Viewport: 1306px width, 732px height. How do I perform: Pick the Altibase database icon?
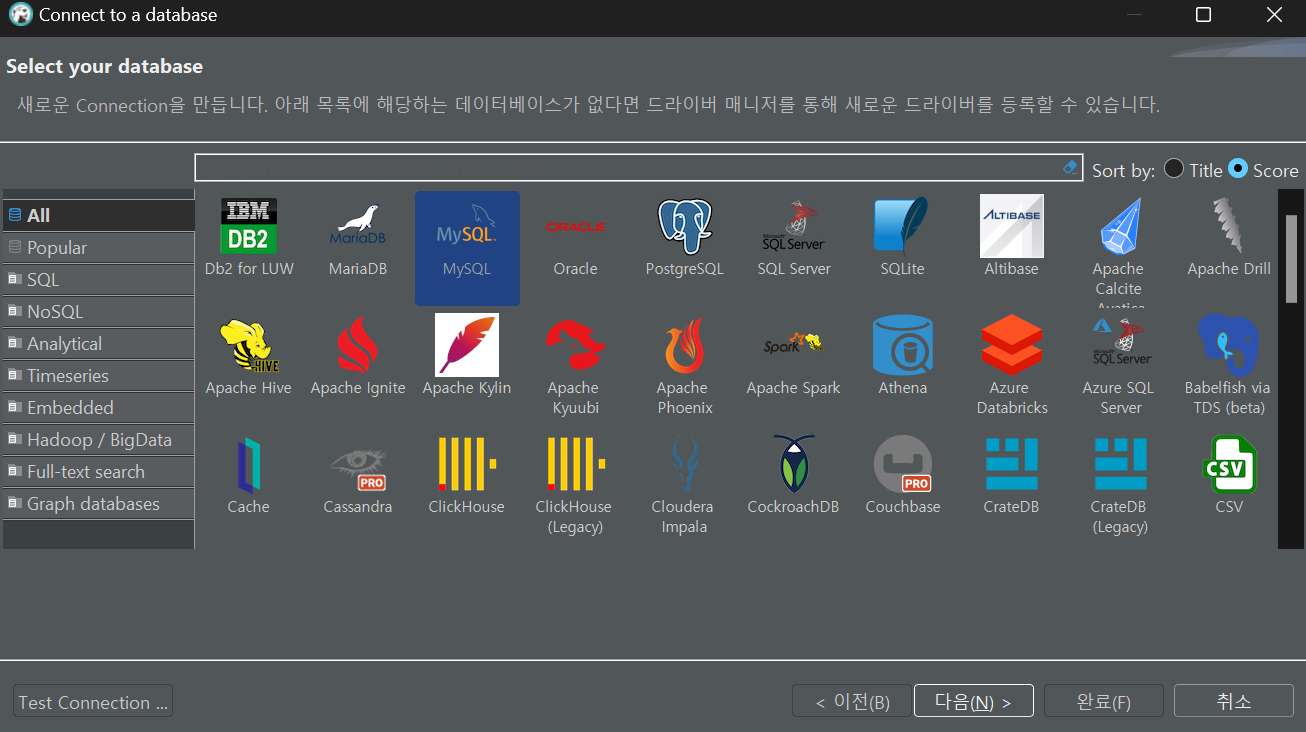pos(1012,226)
